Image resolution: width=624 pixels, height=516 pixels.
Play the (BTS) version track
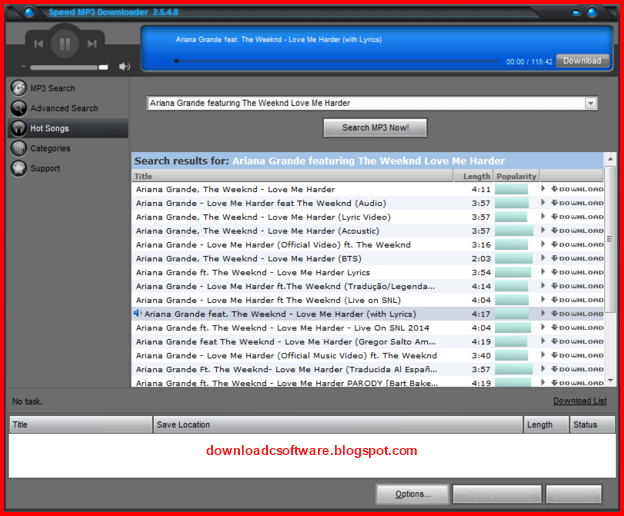tap(543, 258)
